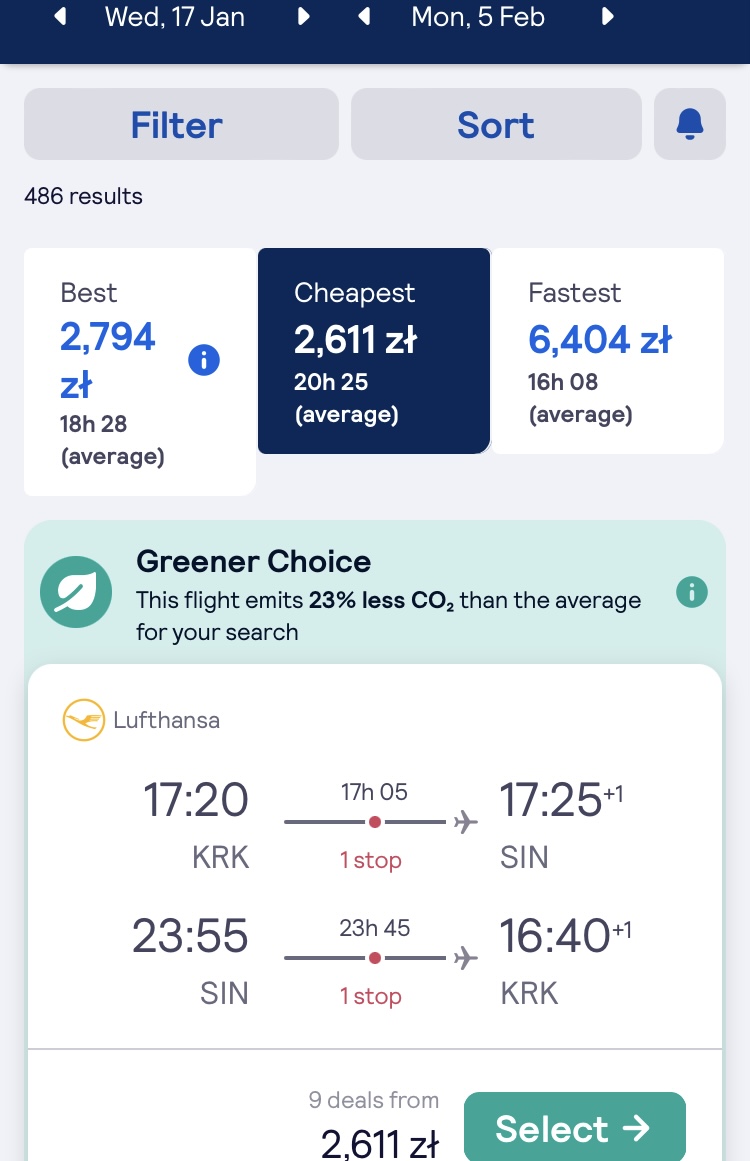The height and width of the screenshot is (1161, 750).
Task: Click the Greener Choice leaf icon
Action: coord(76,592)
